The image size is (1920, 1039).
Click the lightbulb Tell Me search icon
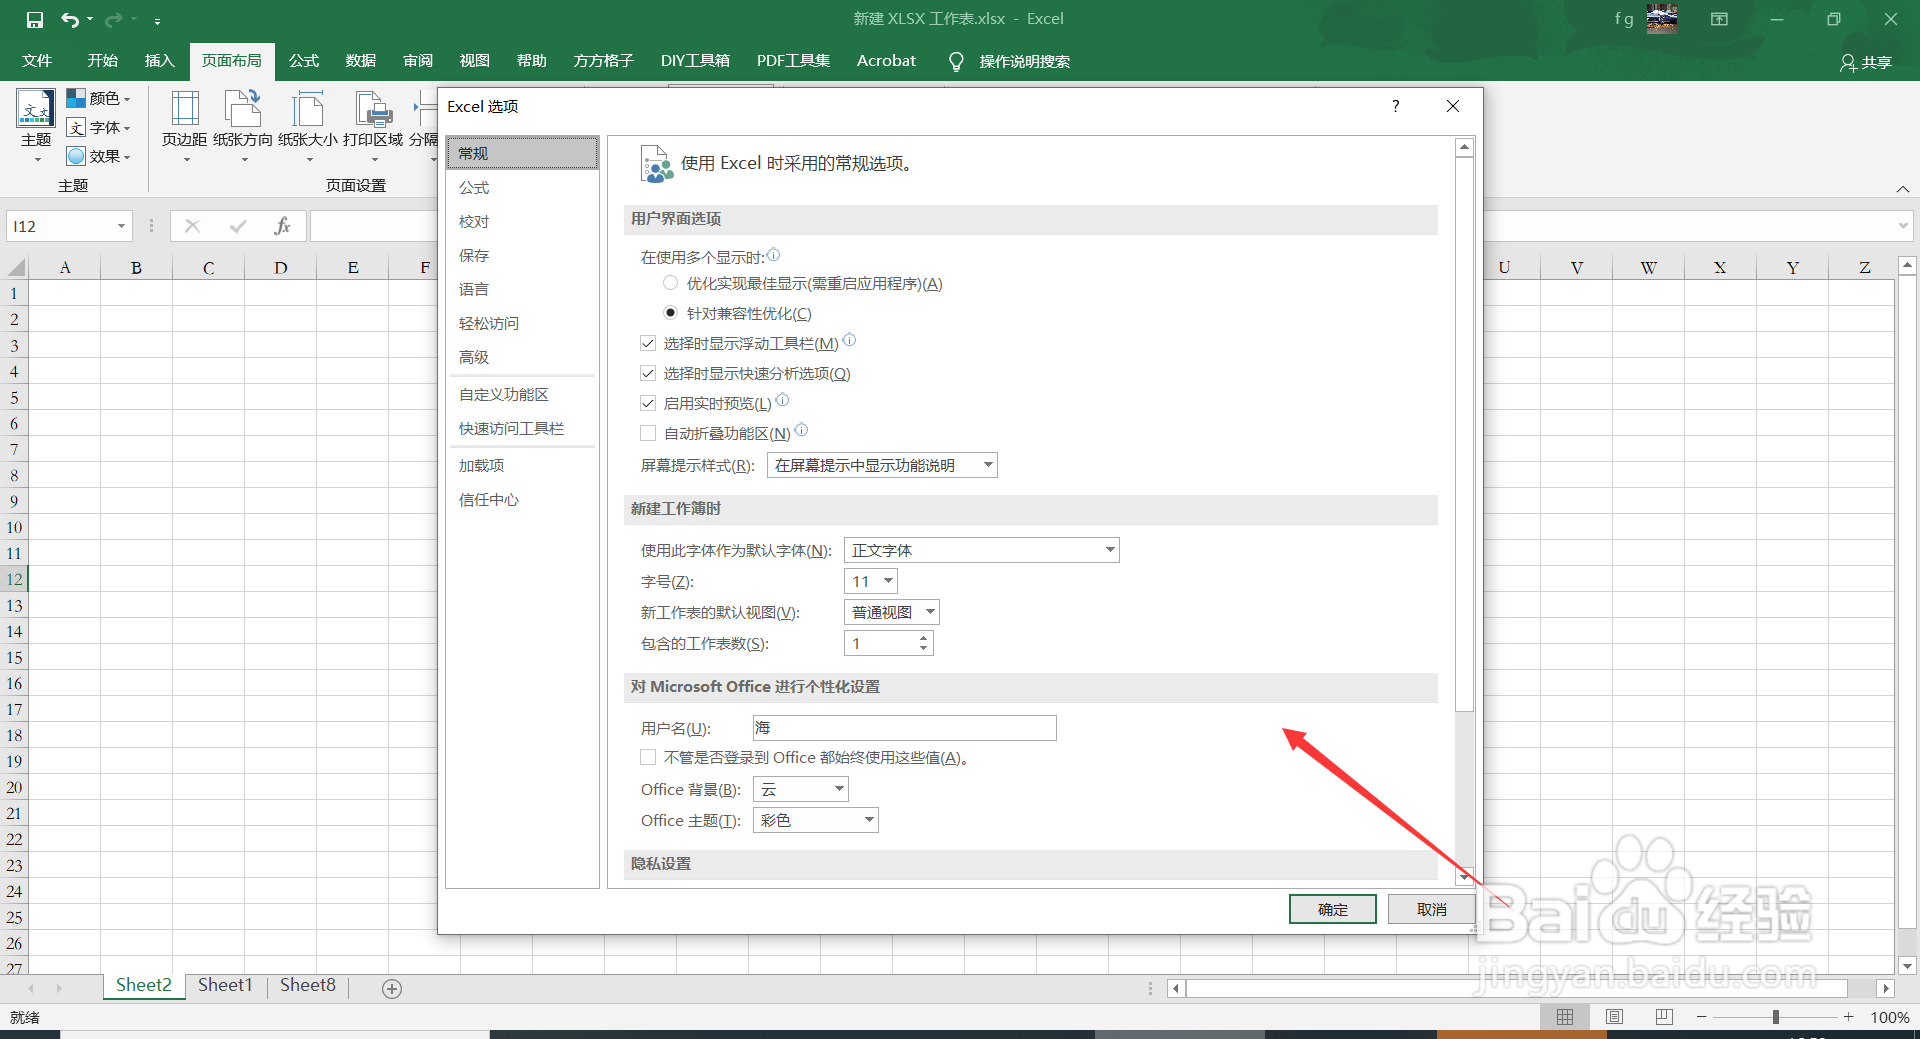coord(956,62)
